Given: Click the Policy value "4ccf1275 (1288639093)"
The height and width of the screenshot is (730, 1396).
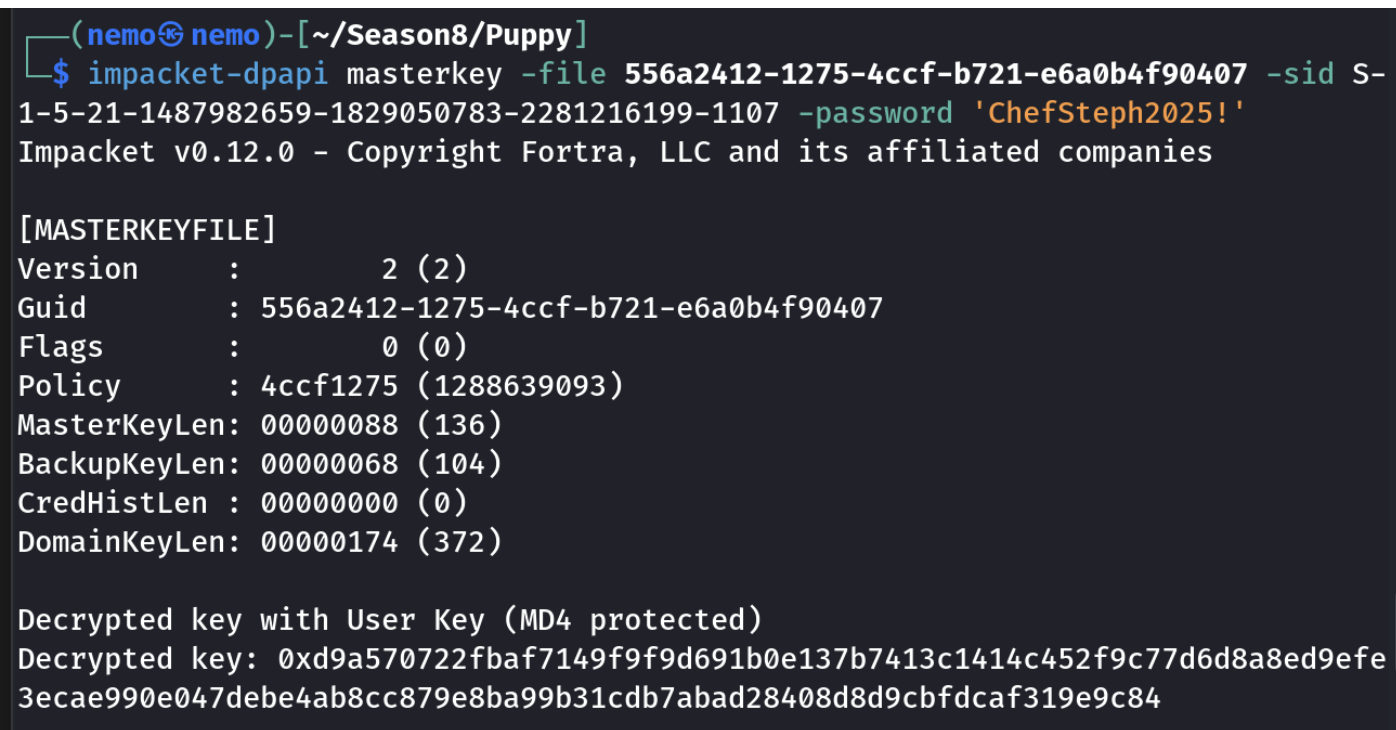Looking at the screenshot, I should 442,386.
